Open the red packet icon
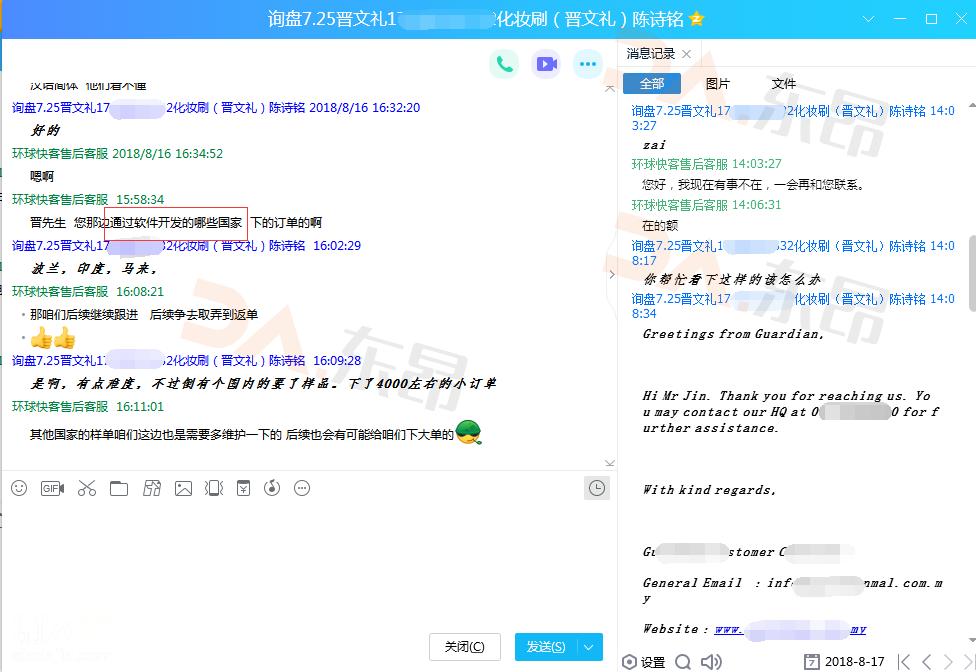 click(x=243, y=488)
